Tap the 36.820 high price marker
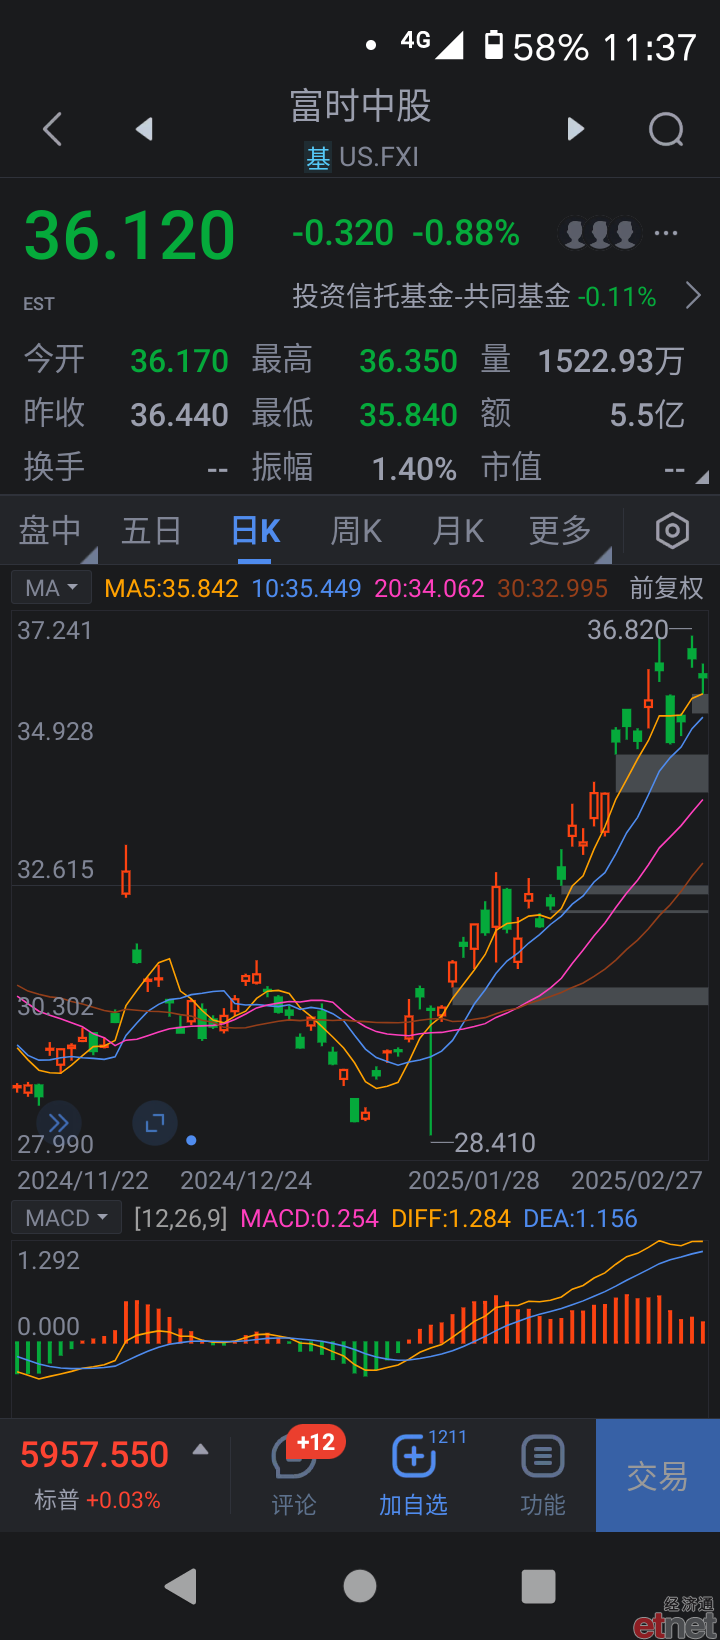720x1640 pixels. [x=627, y=630]
